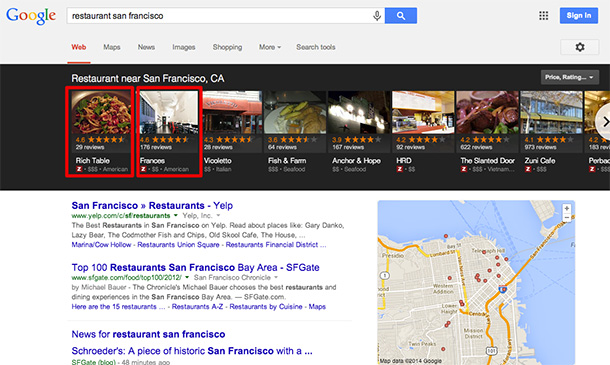Zoom in on the map with plus
The height and width of the screenshot is (365, 610).
567,209
